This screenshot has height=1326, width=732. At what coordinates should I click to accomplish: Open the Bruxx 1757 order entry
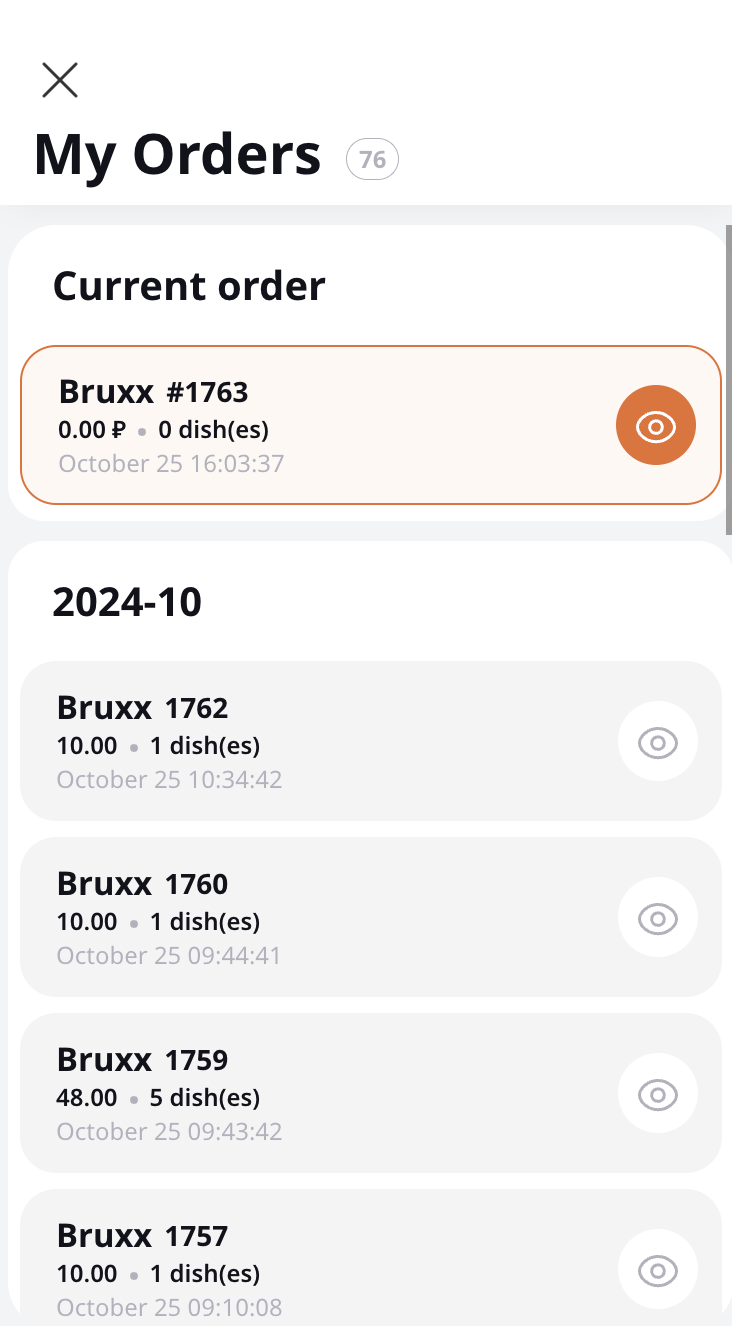click(x=371, y=1258)
